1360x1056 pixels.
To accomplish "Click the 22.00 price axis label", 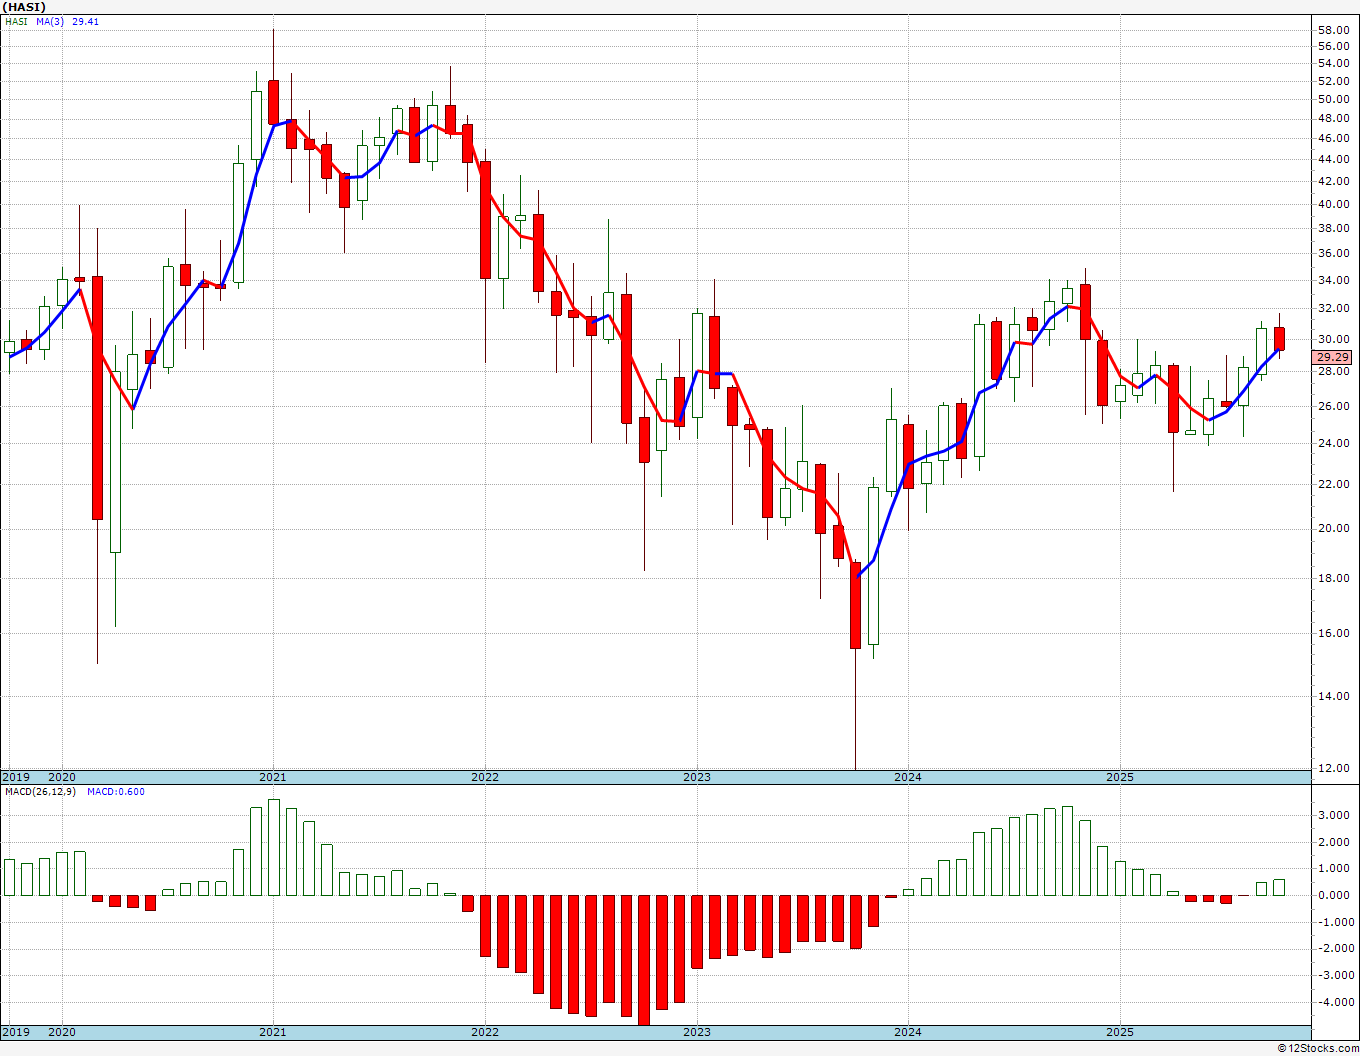I will tap(1333, 485).
